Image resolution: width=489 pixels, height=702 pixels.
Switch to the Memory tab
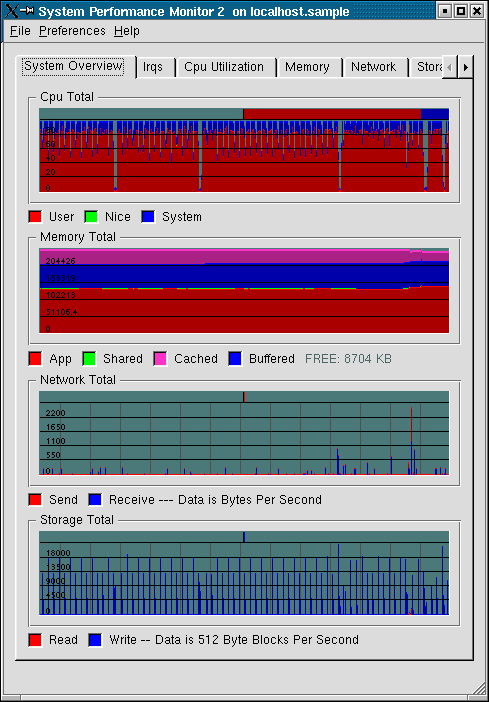309,68
